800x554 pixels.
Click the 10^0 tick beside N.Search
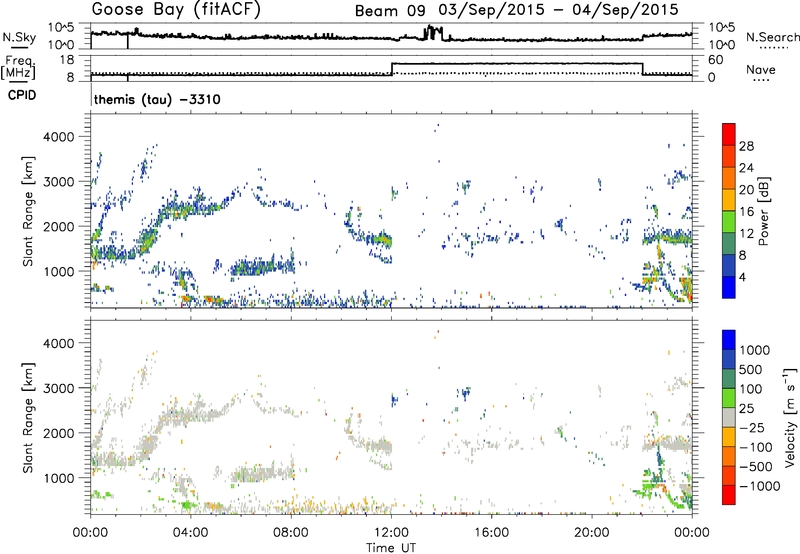coord(722,45)
